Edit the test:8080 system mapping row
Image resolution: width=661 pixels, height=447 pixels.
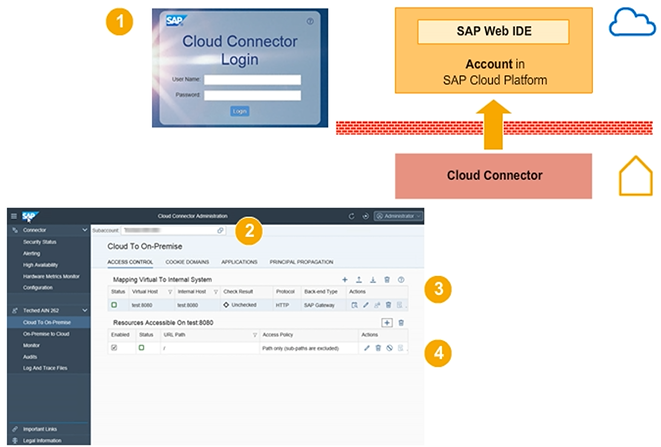point(366,304)
